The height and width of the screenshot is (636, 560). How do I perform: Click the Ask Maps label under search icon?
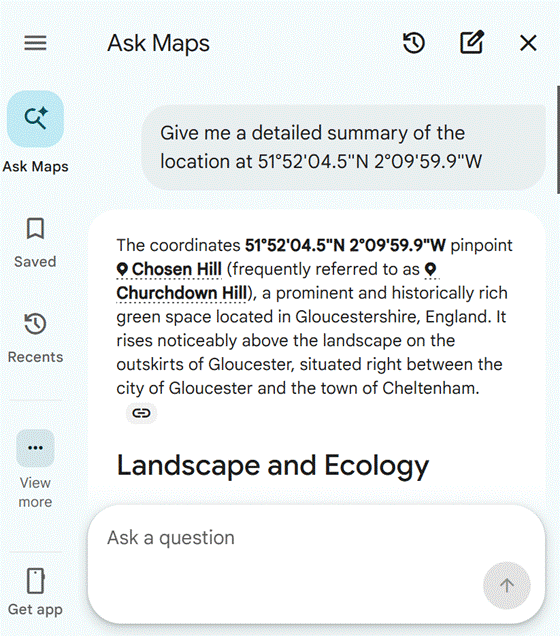pos(35,167)
